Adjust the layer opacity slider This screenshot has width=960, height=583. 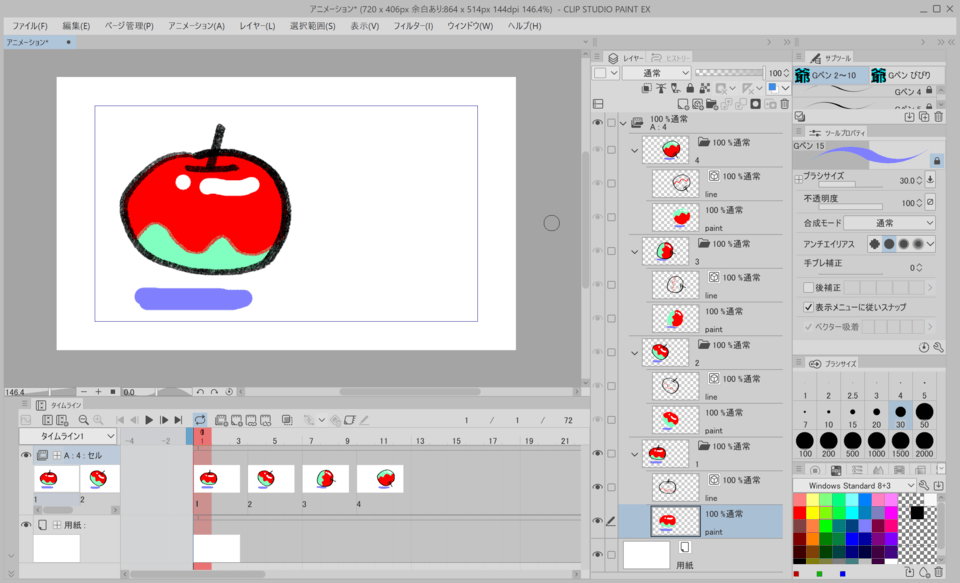pyautogui.click(x=730, y=73)
